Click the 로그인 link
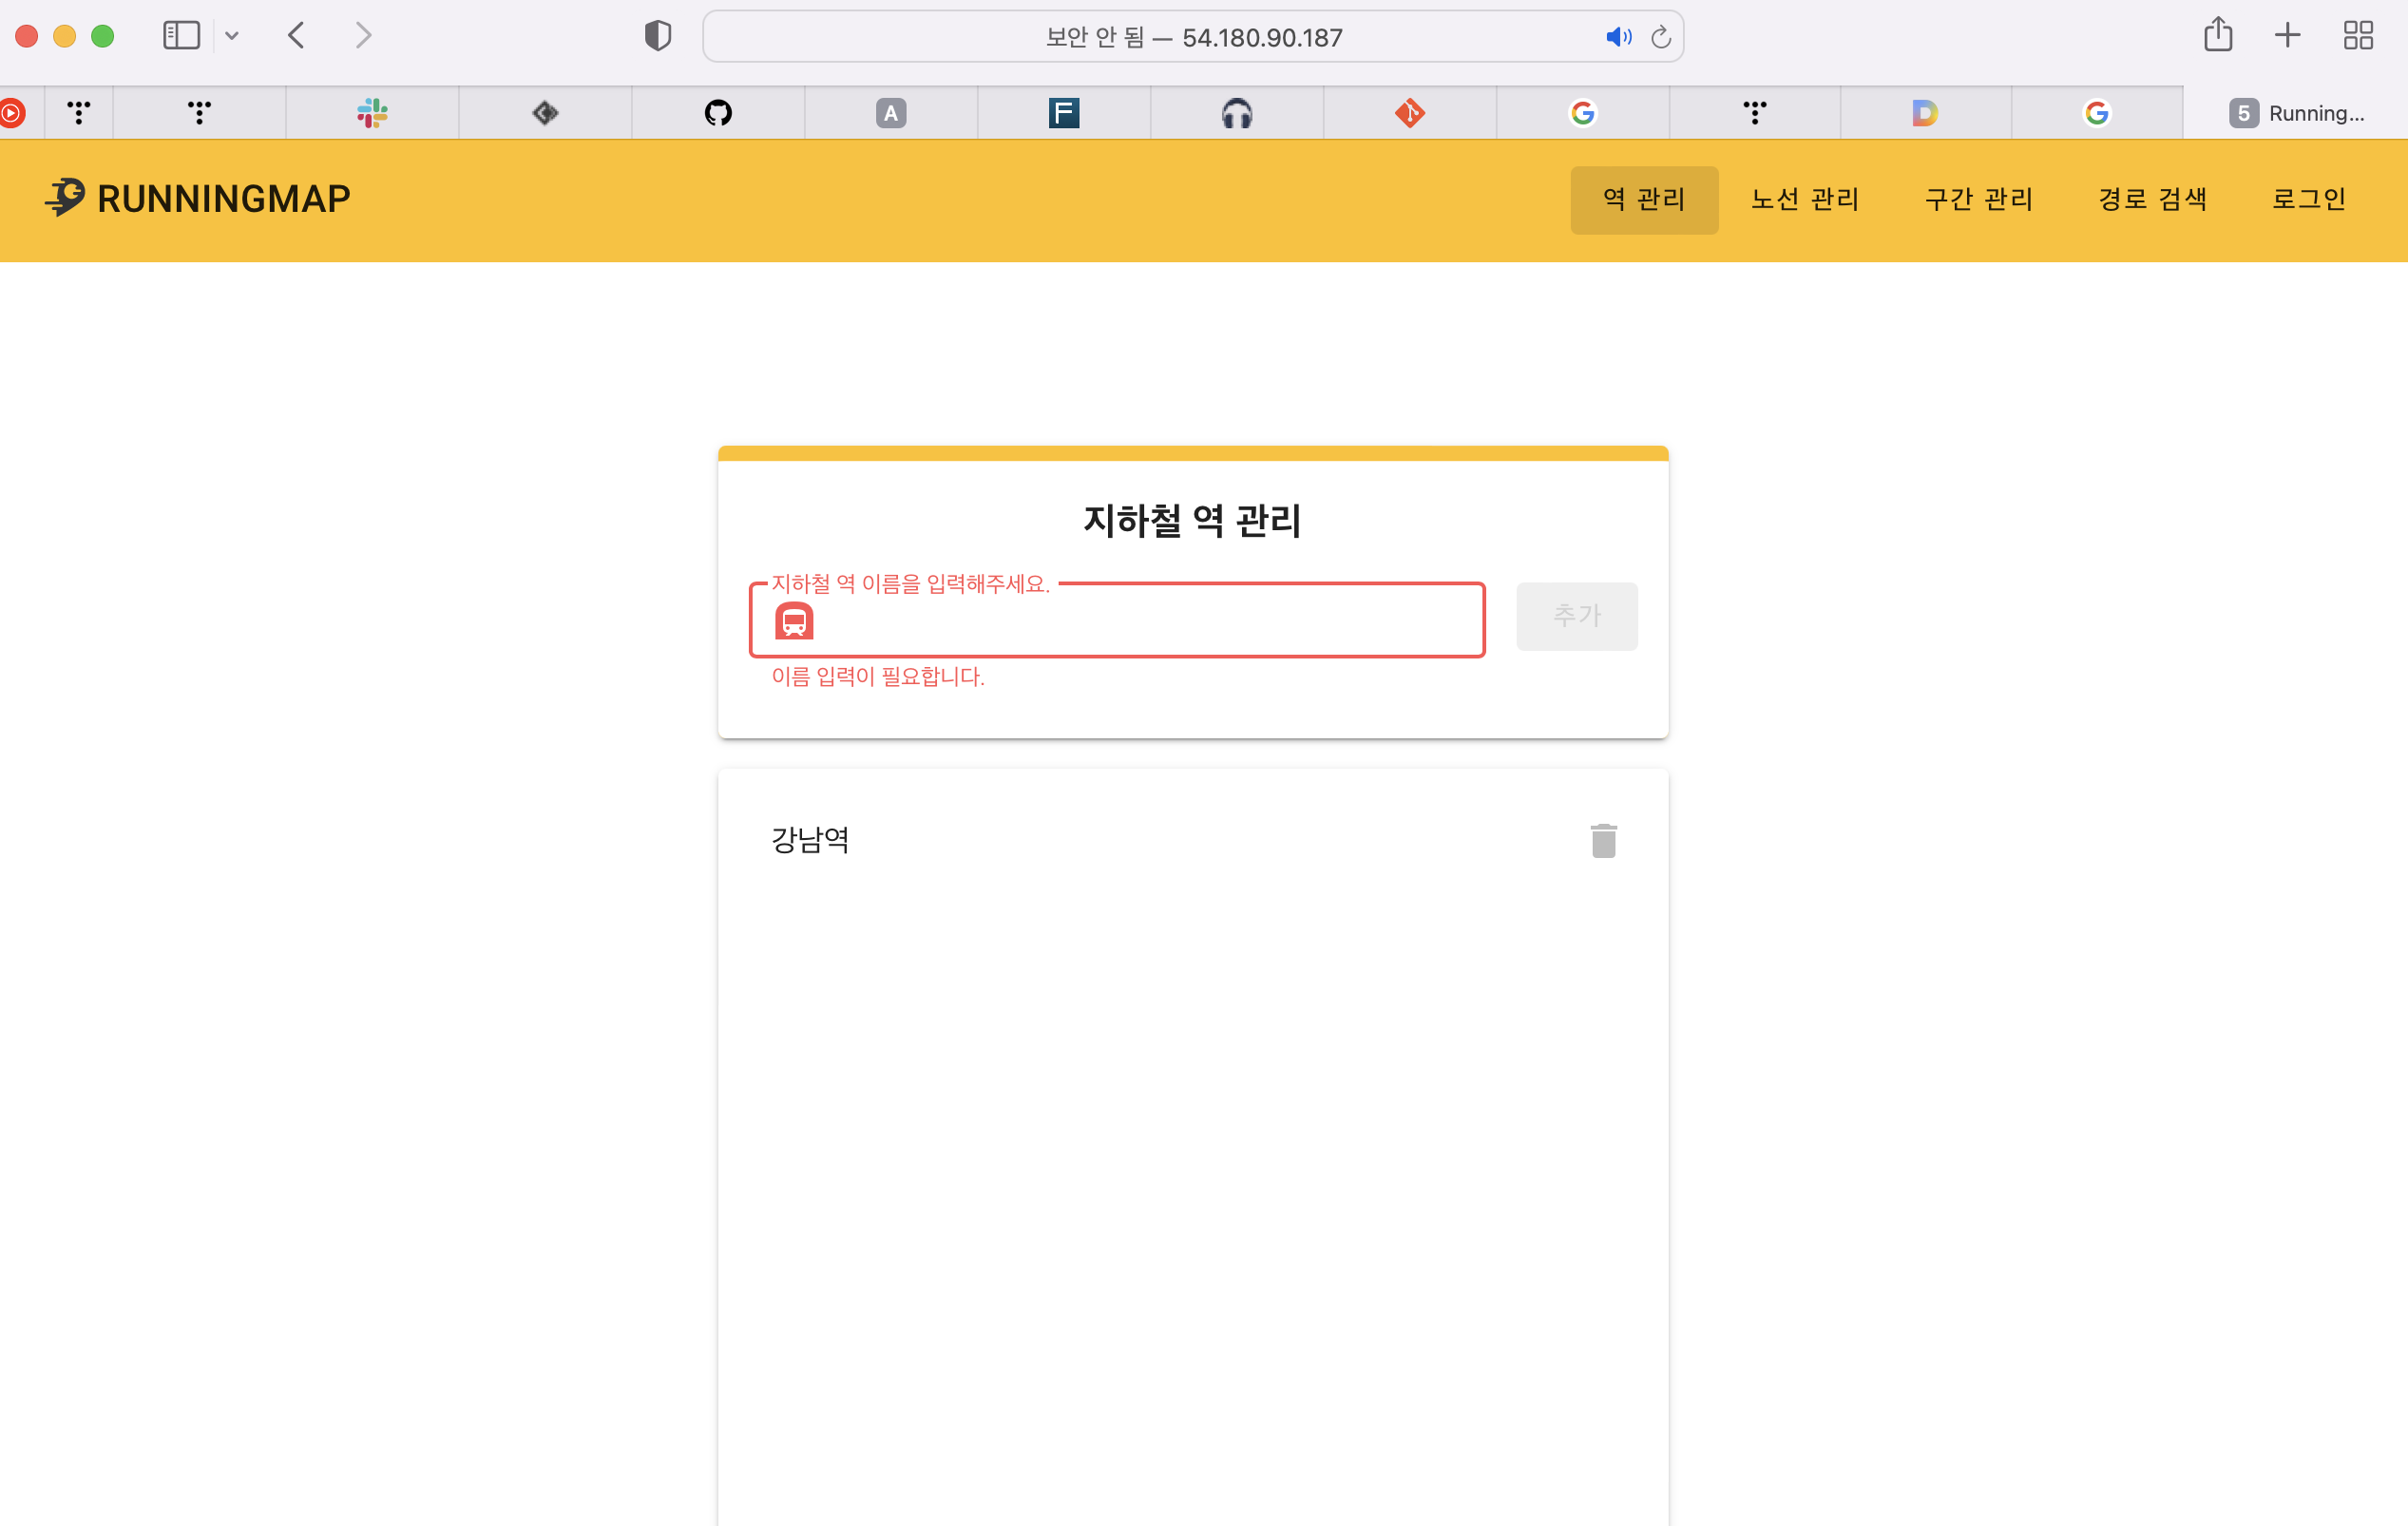Viewport: 2408px width, 1526px height. click(2308, 199)
